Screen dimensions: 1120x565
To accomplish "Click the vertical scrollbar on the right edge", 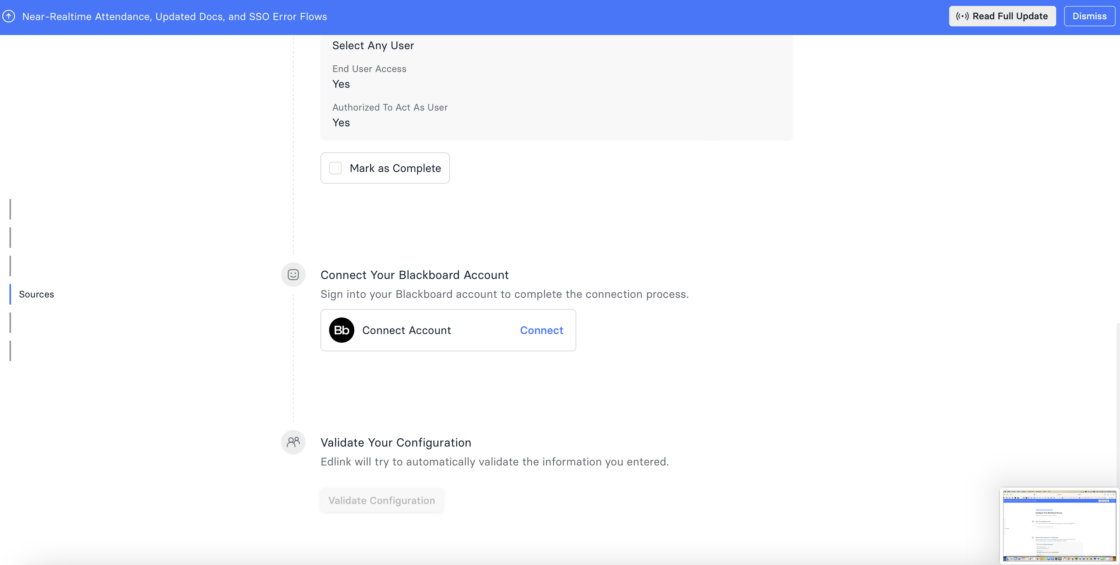I will [1116, 400].
